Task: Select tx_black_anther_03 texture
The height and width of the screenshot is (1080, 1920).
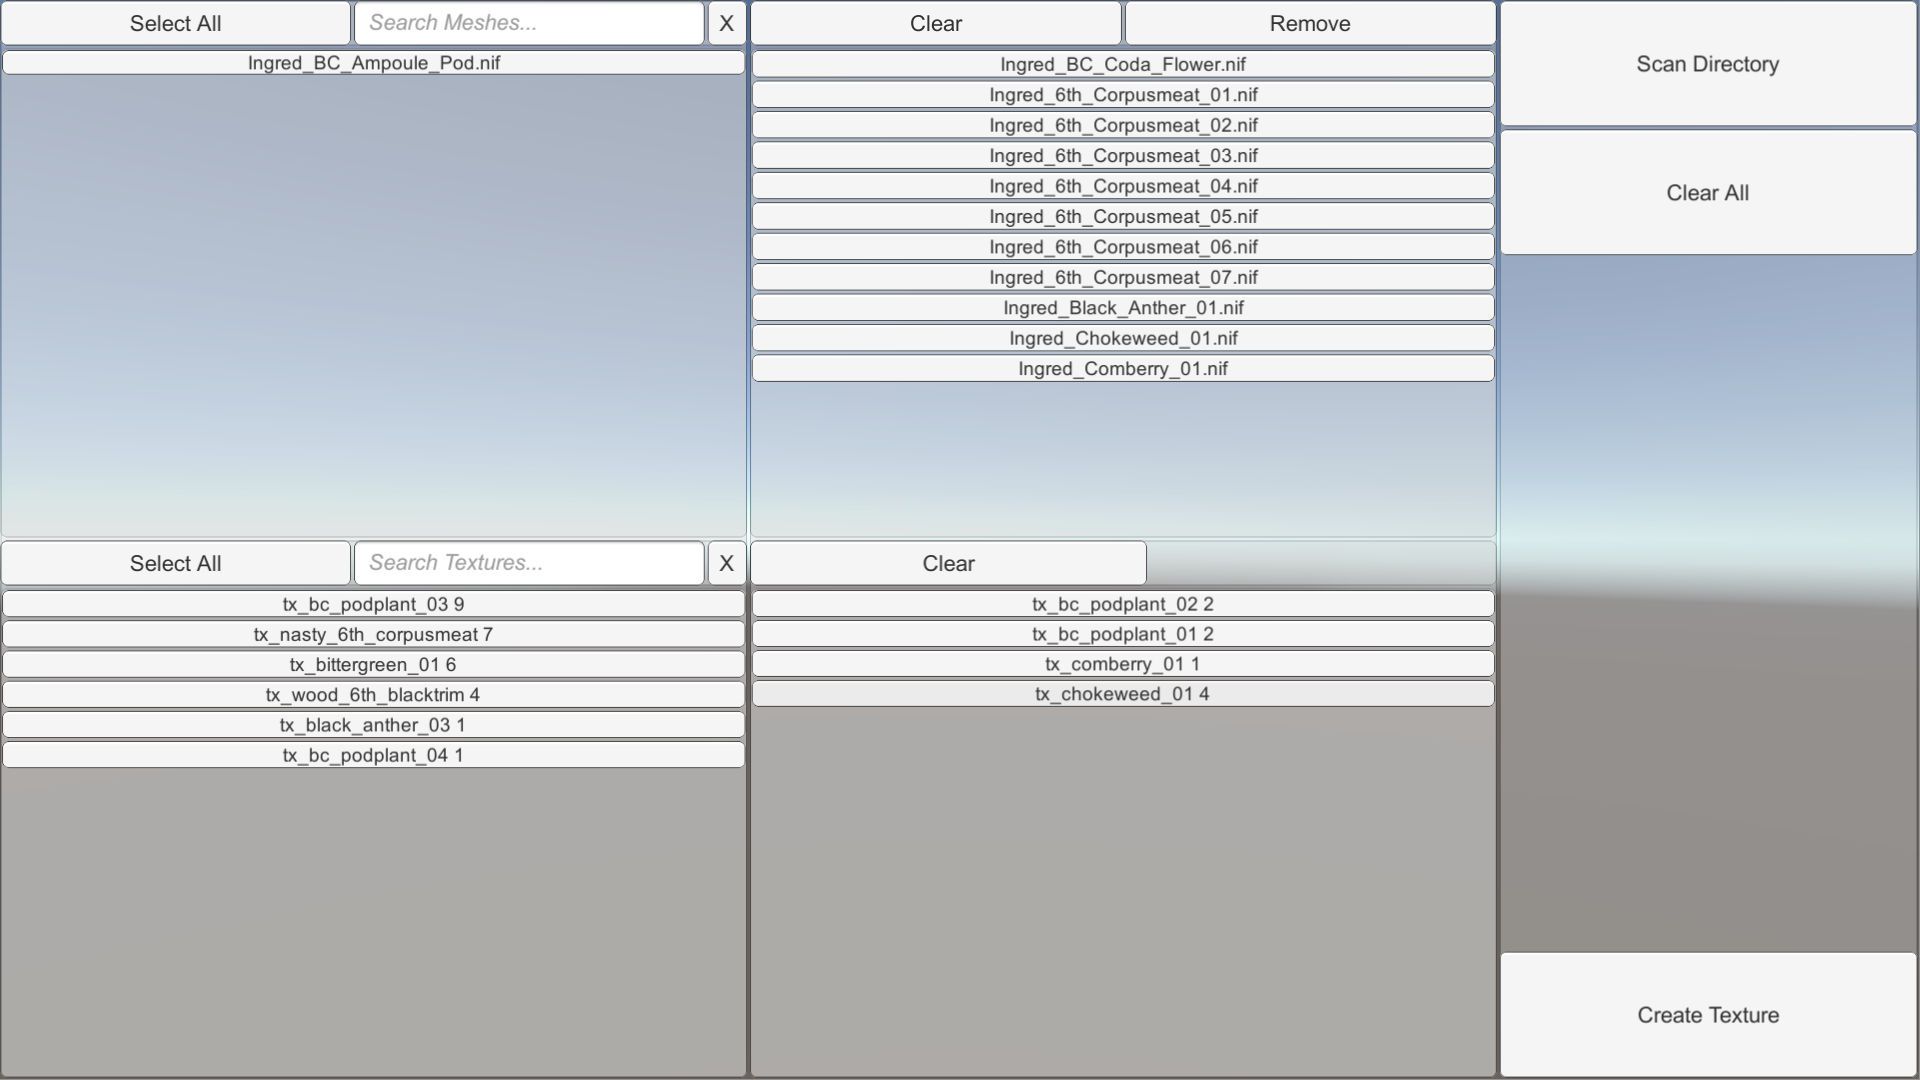Action: coord(374,725)
